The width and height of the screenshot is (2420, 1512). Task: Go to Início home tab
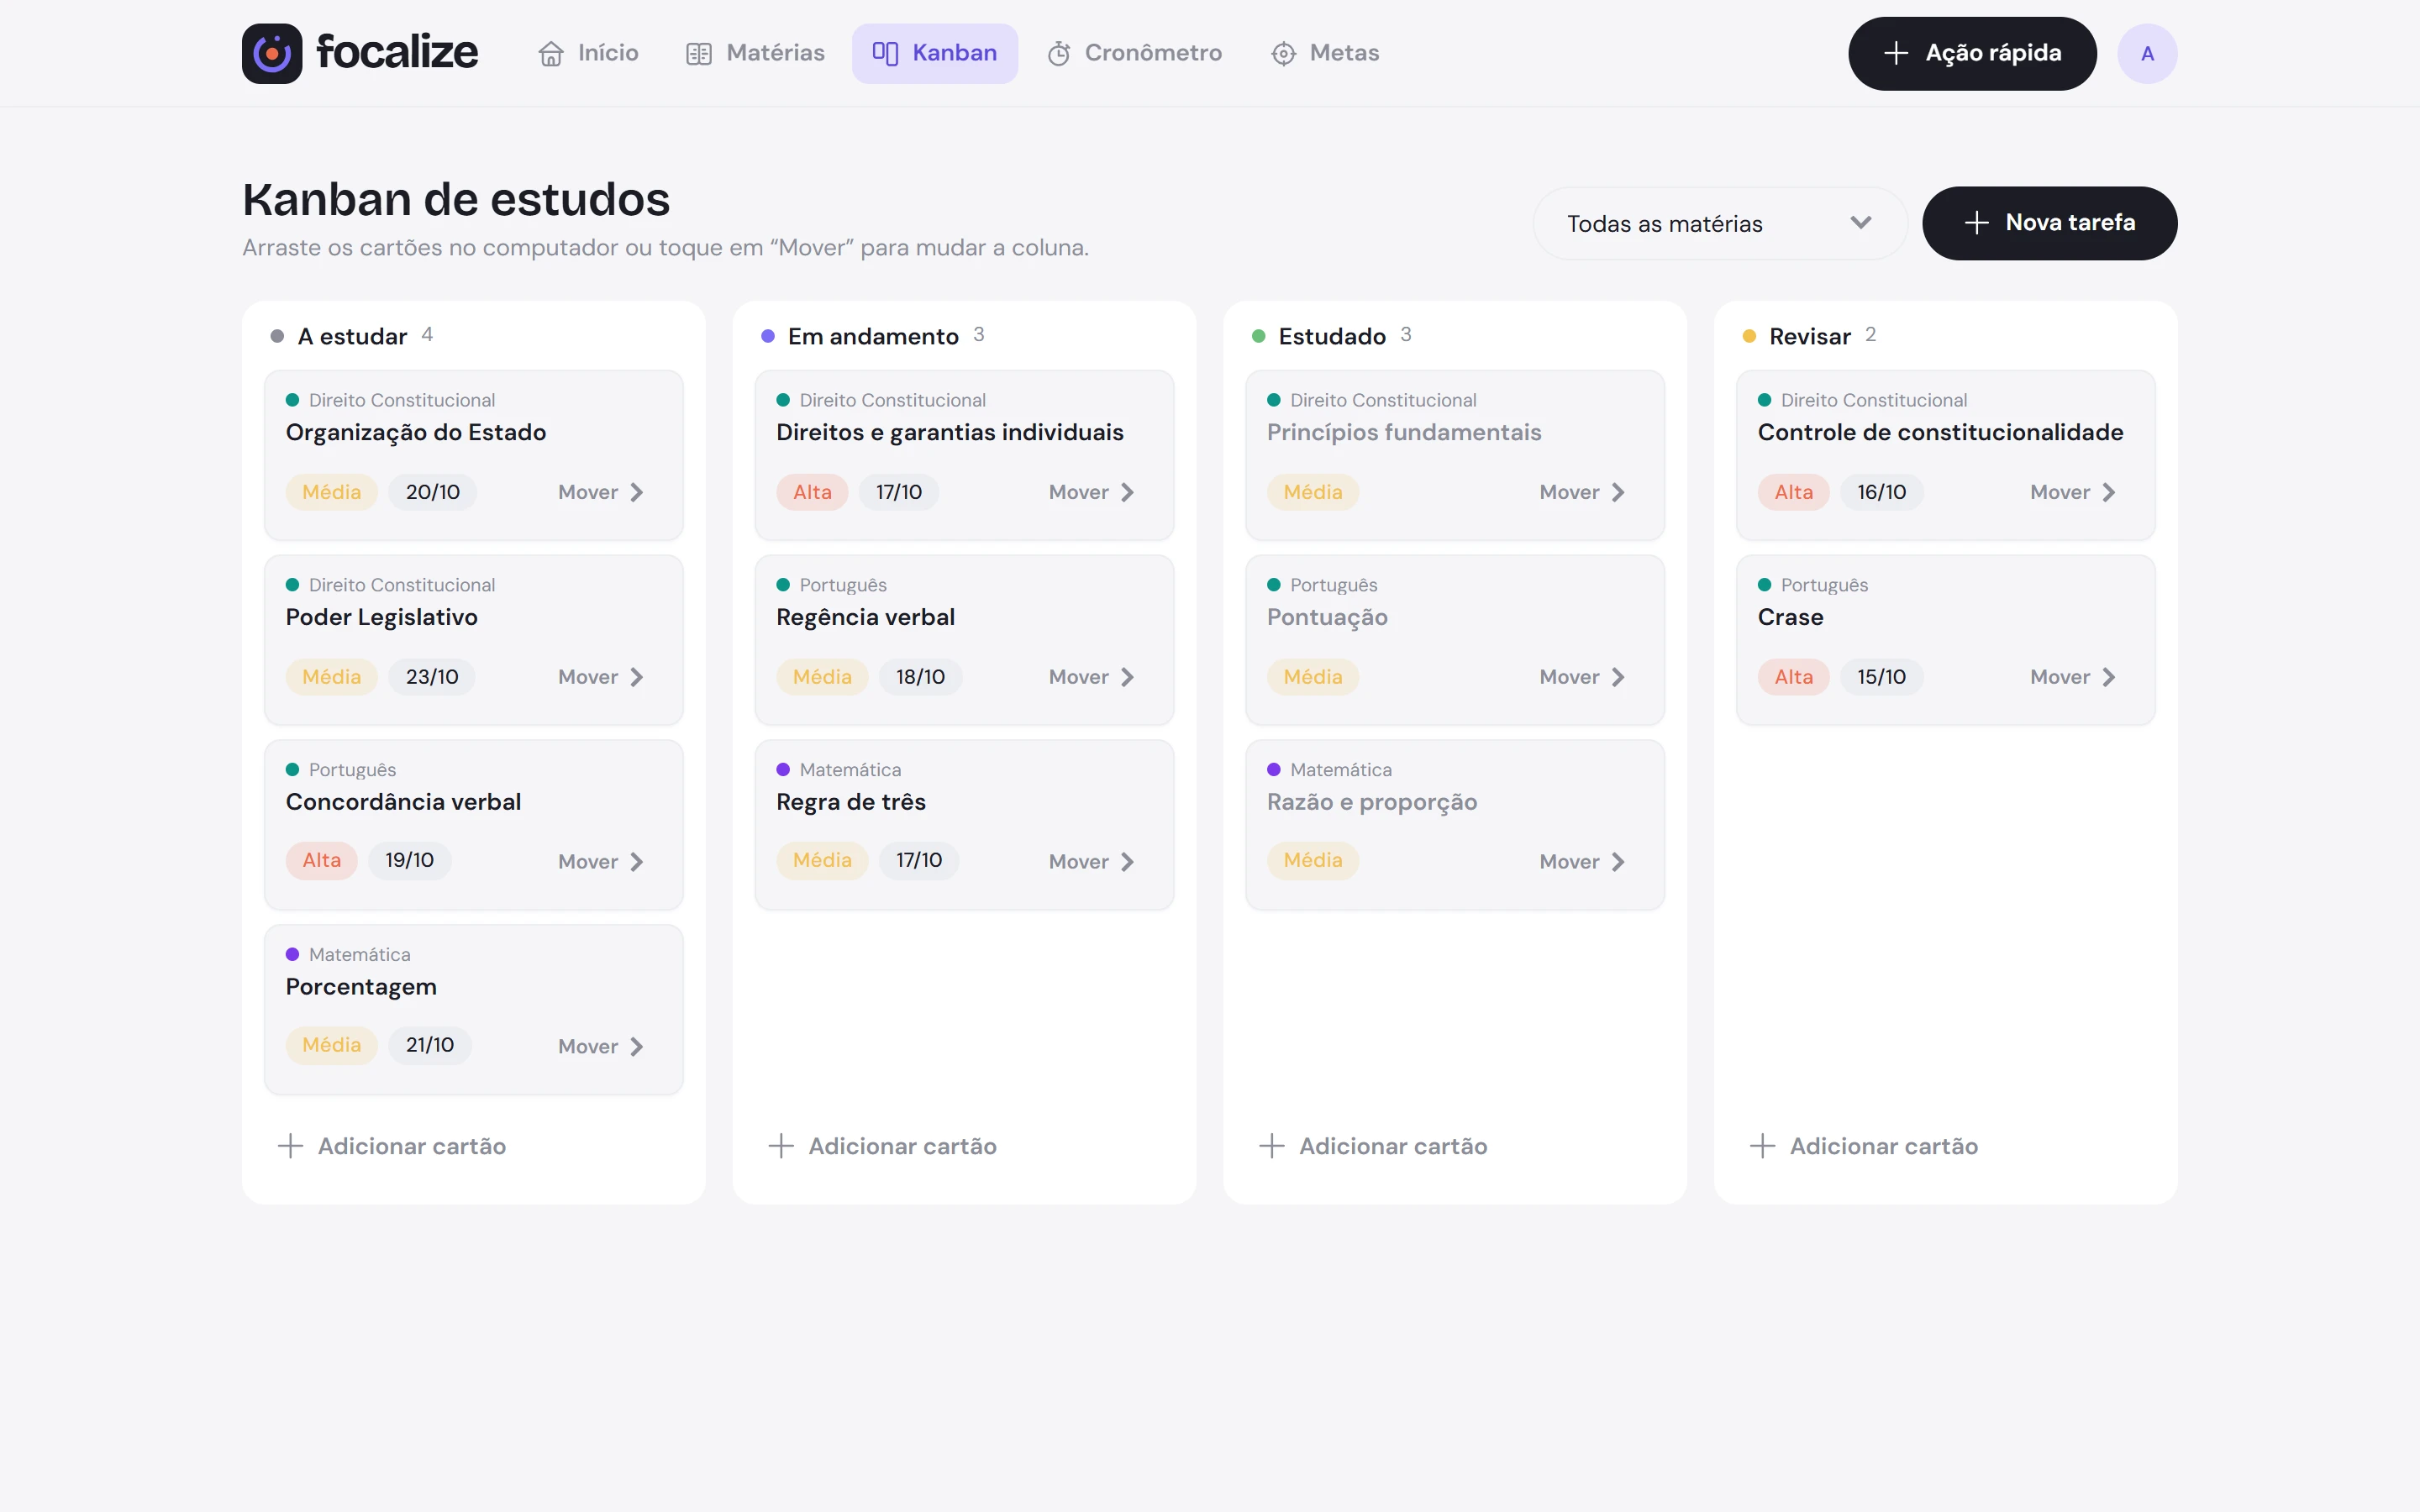588,53
